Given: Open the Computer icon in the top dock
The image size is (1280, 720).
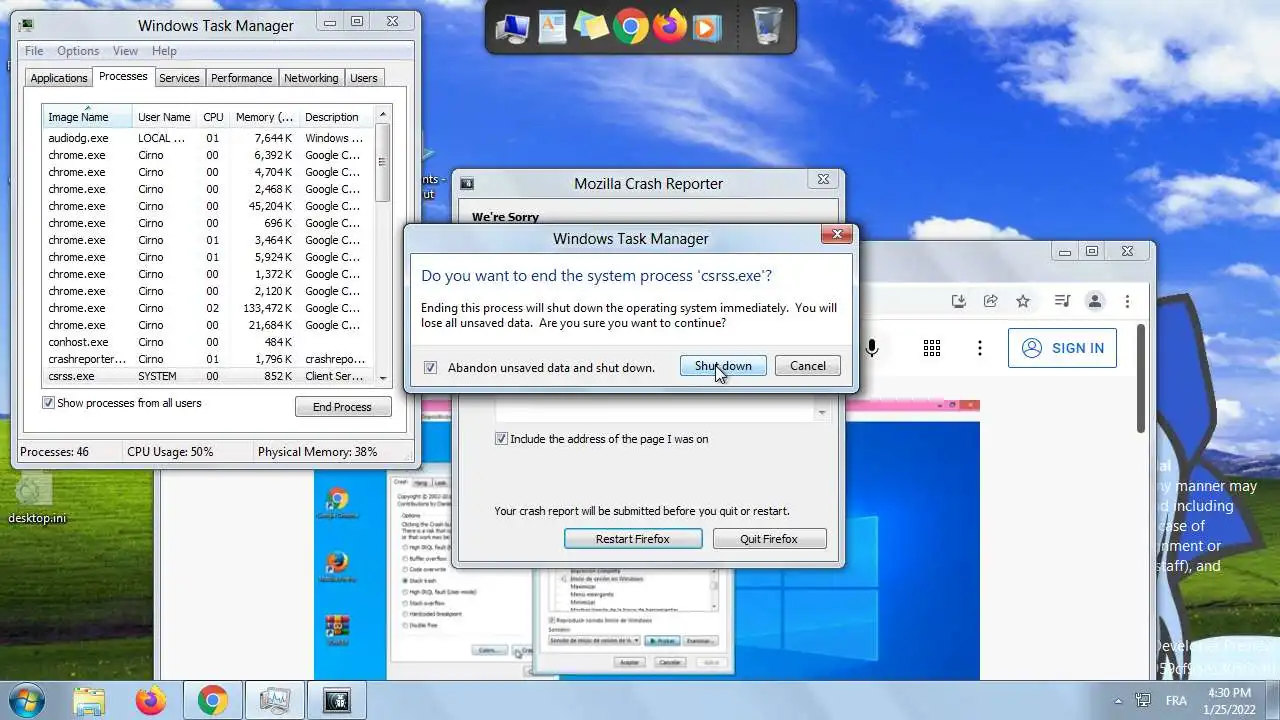Looking at the screenshot, I should click(x=512, y=27).
